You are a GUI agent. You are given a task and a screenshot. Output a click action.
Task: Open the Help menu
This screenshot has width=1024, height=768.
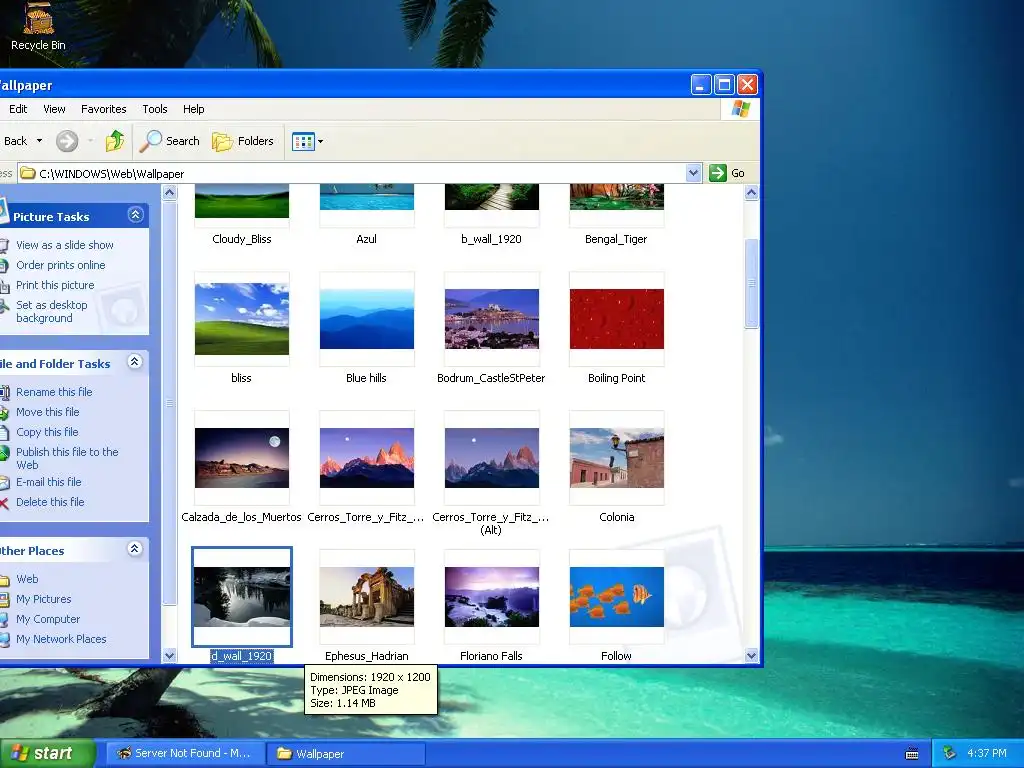point(193,109)
